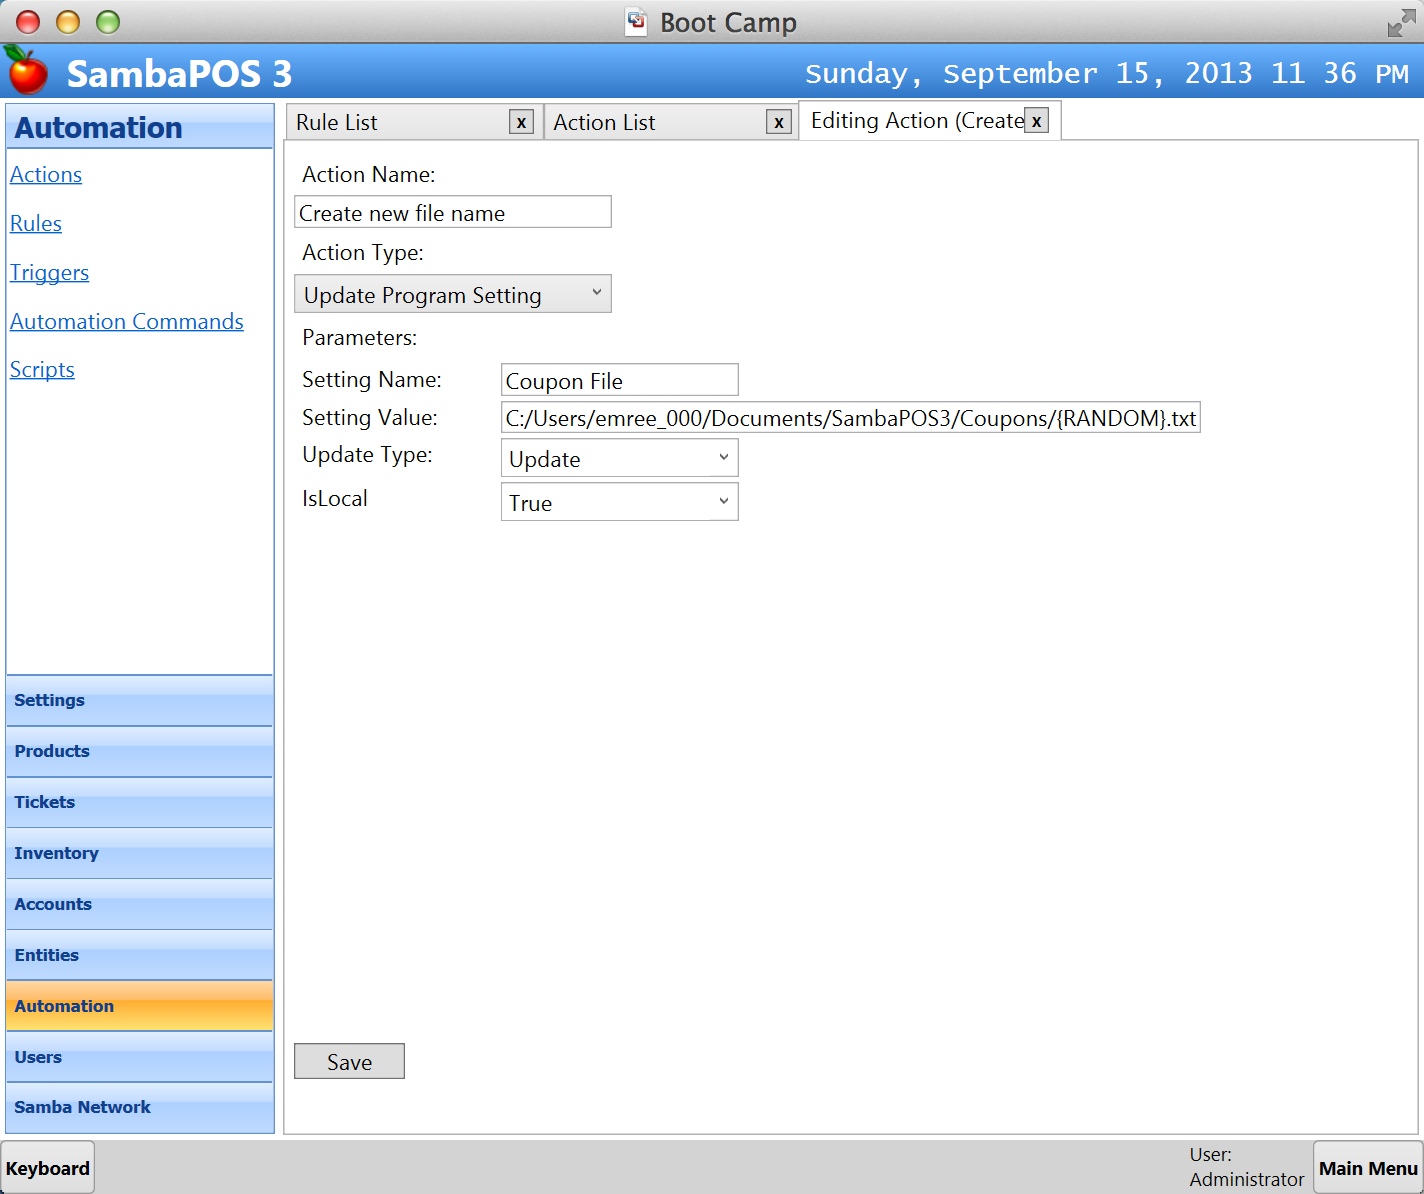Go to Automation Commands
The image size is (1424, 1194).
click(x=127, y=321)
